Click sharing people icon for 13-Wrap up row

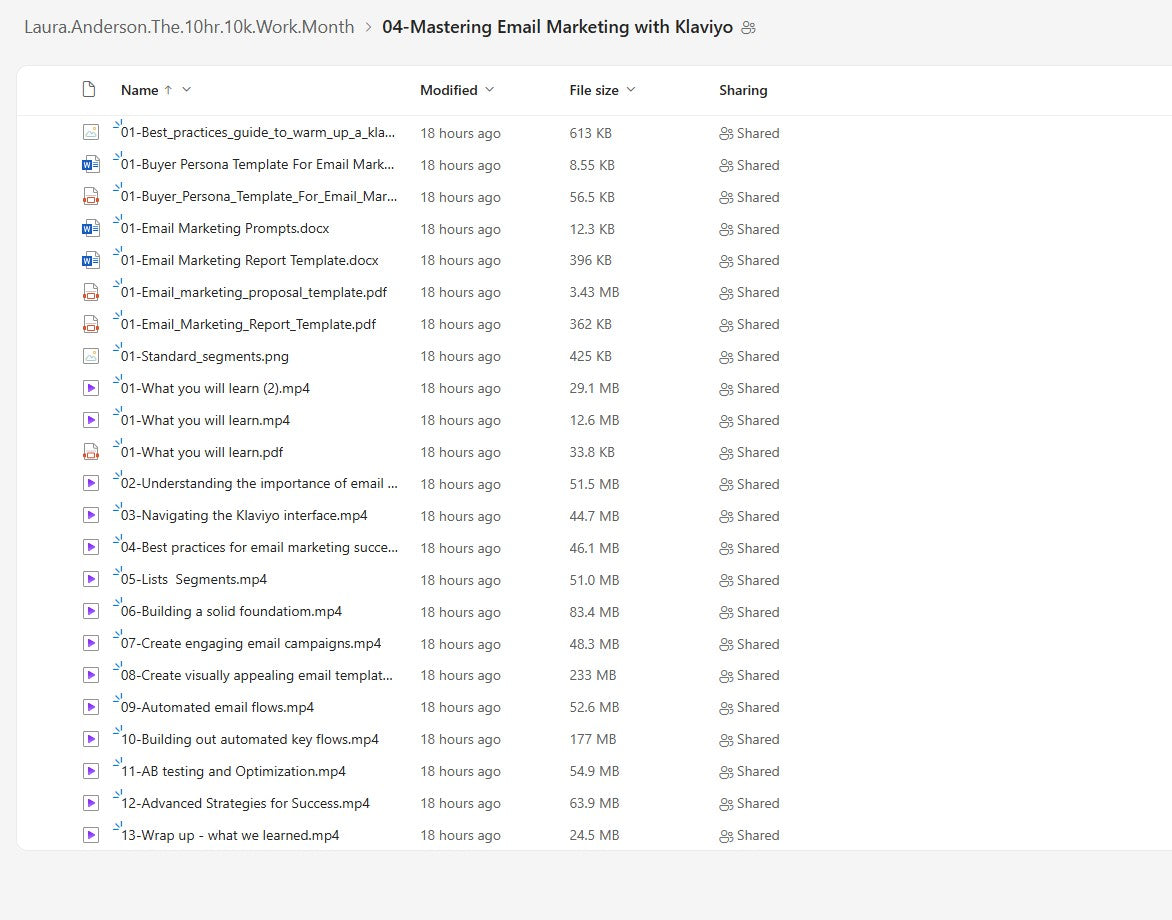[726, 835]
